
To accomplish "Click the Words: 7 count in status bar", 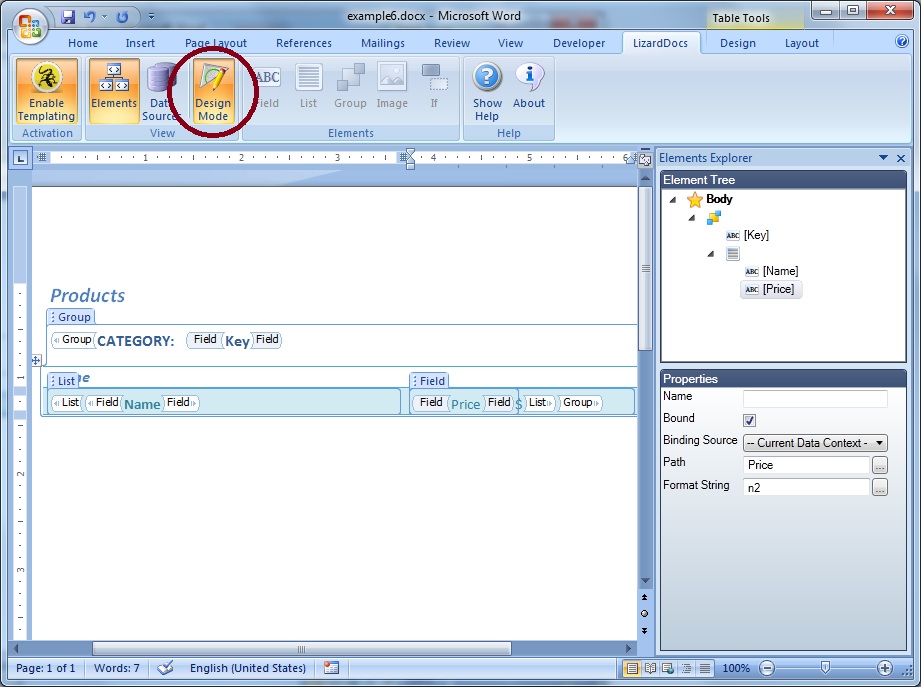I will coord(117,668).
